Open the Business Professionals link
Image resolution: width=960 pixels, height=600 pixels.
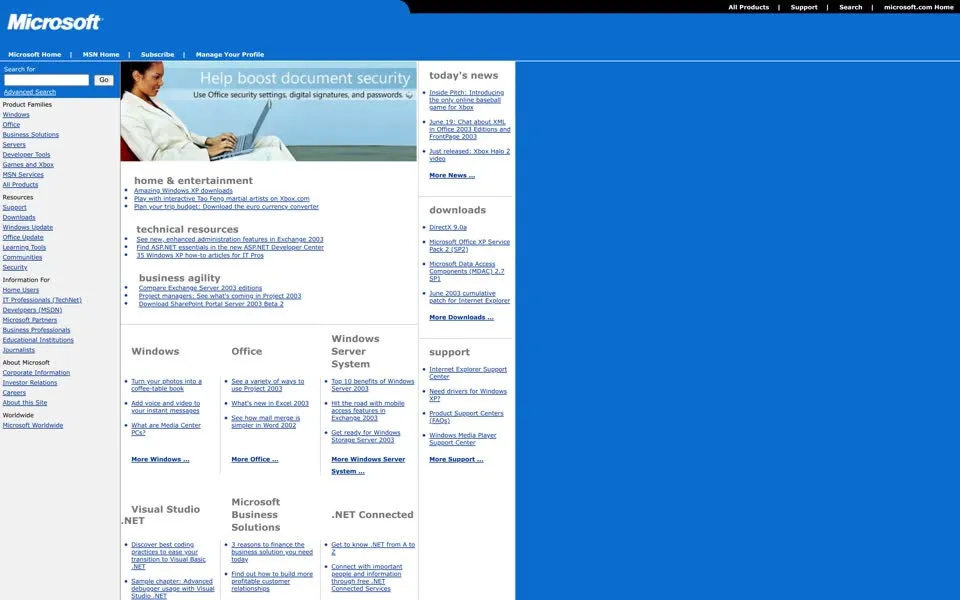36,330
